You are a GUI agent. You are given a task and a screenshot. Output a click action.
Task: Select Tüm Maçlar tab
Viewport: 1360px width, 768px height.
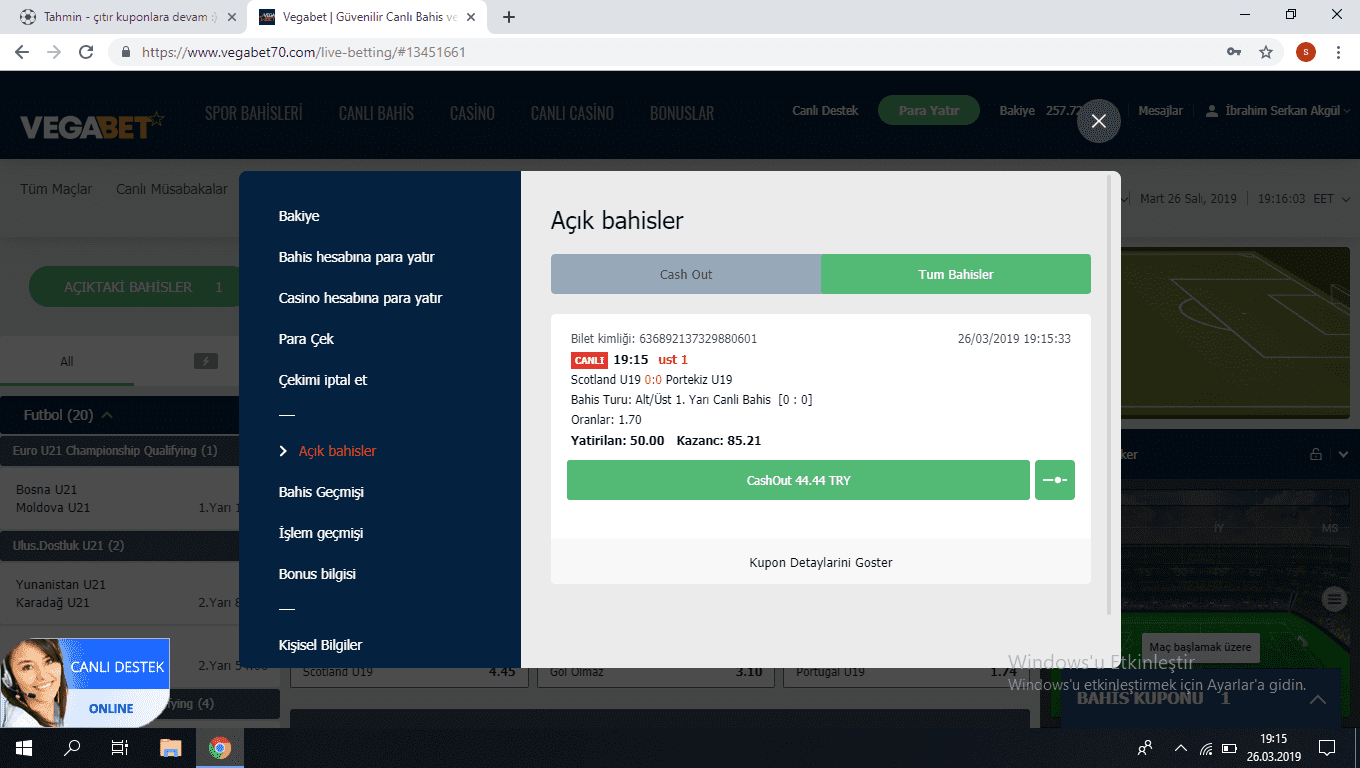pos(56,189)
